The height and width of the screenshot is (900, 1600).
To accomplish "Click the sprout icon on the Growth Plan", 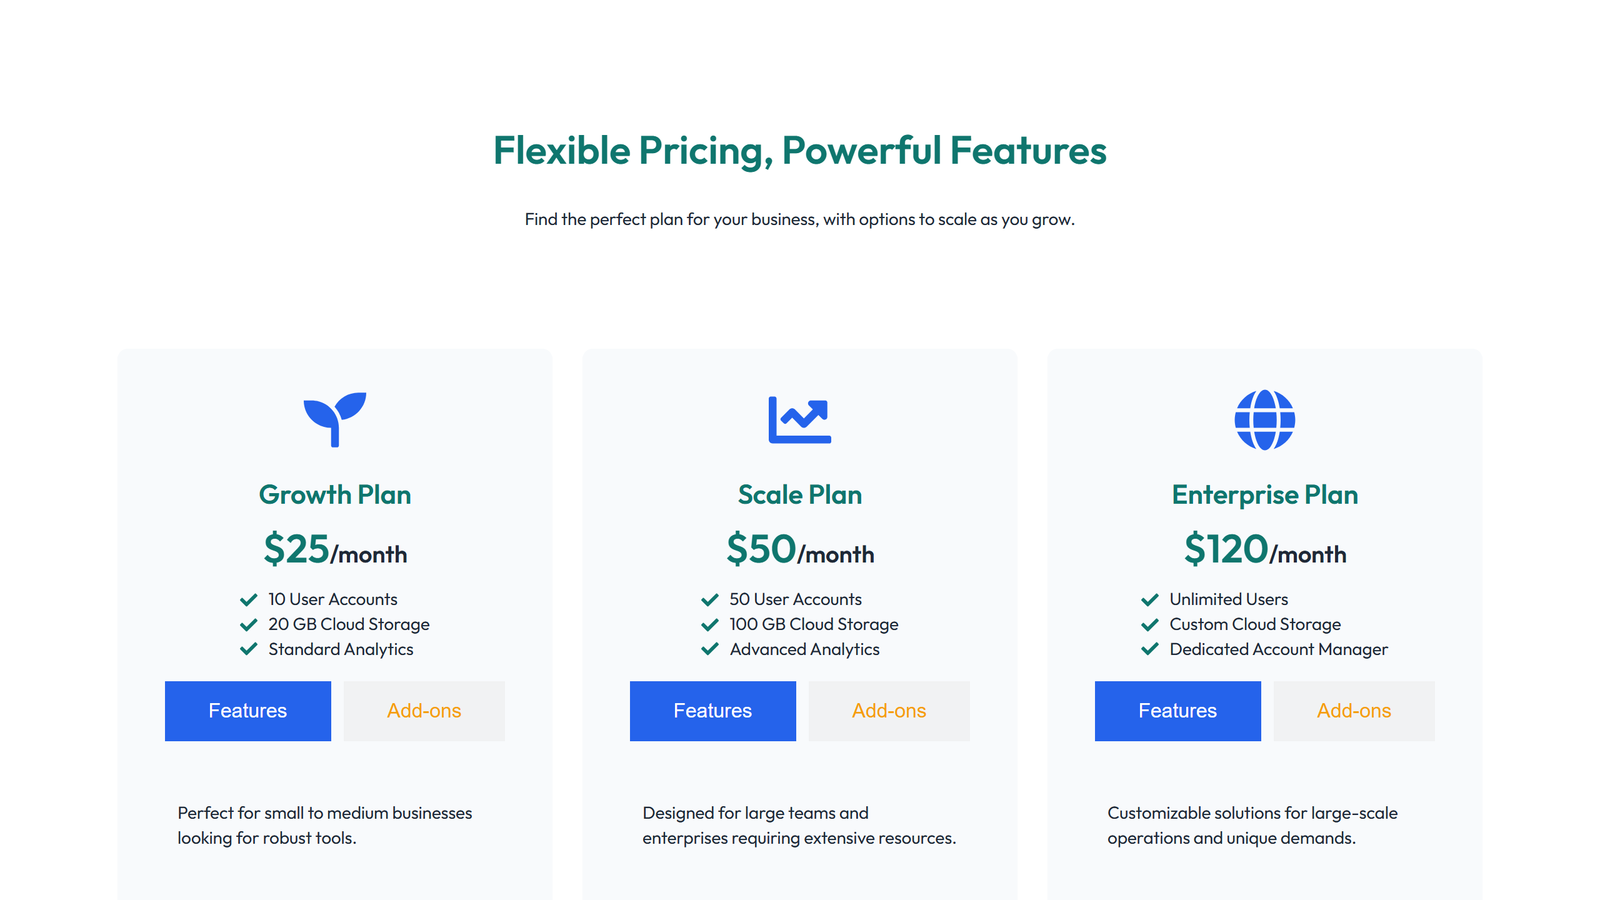I will click(x=334, y=419).
